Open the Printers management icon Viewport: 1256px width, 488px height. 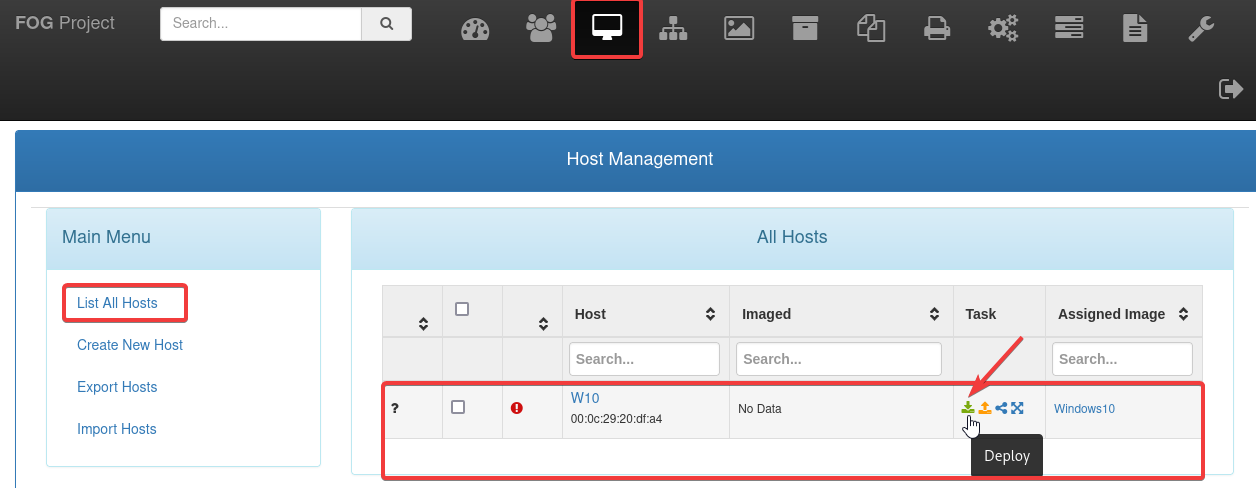click(x=937, y=29)
